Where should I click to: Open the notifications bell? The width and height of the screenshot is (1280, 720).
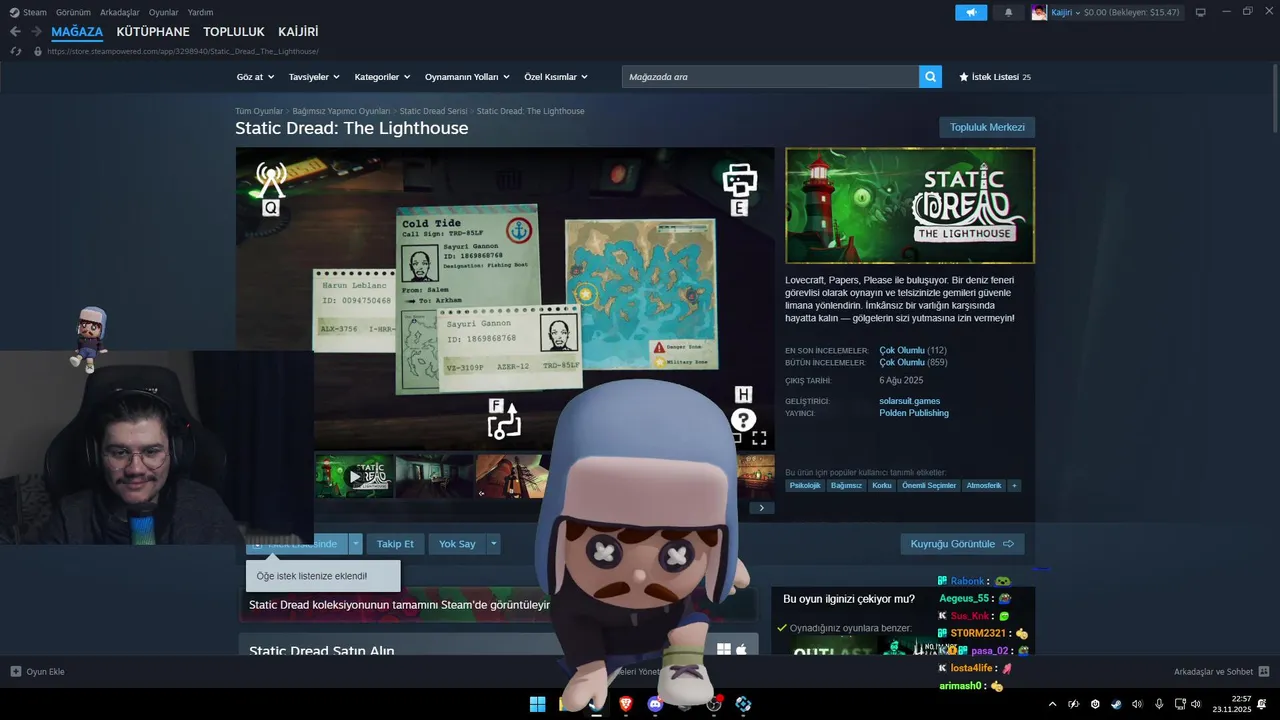(x=1008, y=12)
